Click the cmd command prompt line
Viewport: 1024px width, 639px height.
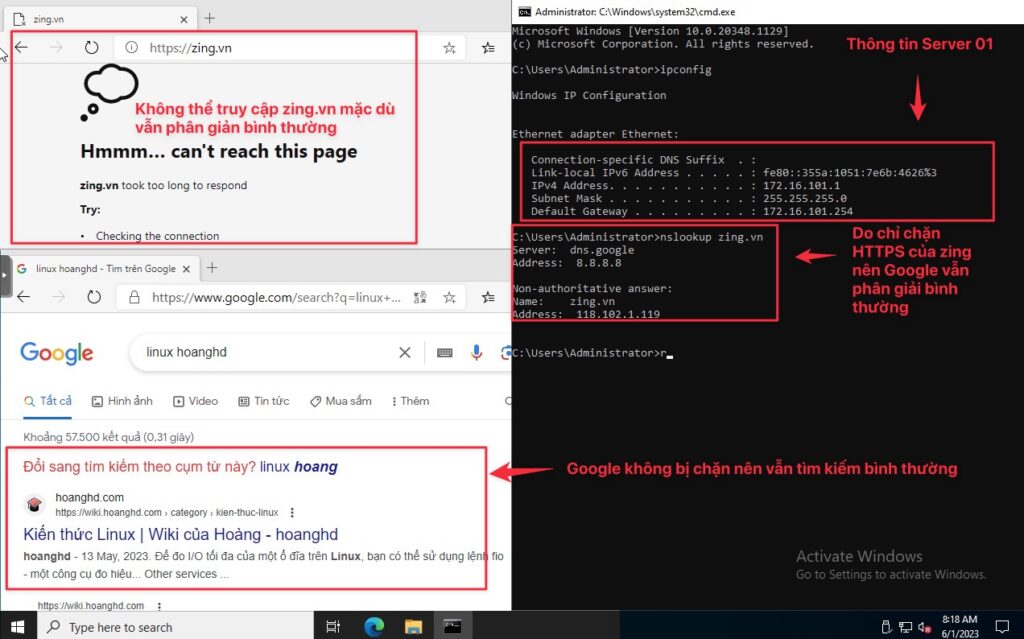tap(592, 353)
